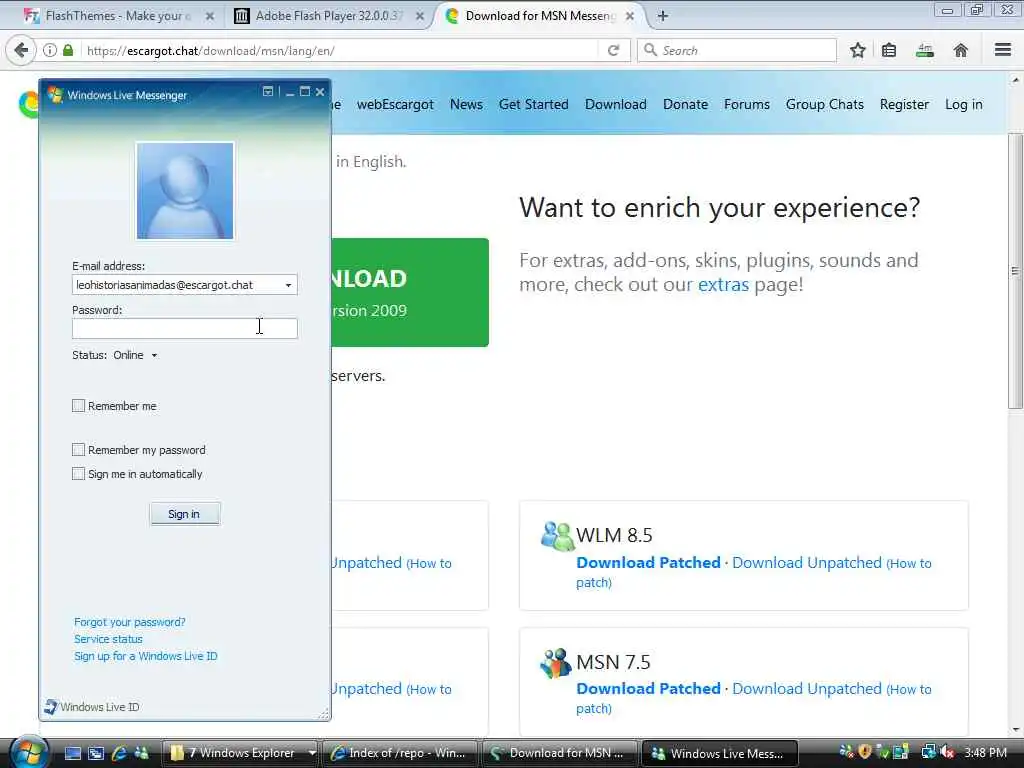Open the Forums nav item
Image resolution: width=1024 pixels, height=768 pixels.
(746, 104)
